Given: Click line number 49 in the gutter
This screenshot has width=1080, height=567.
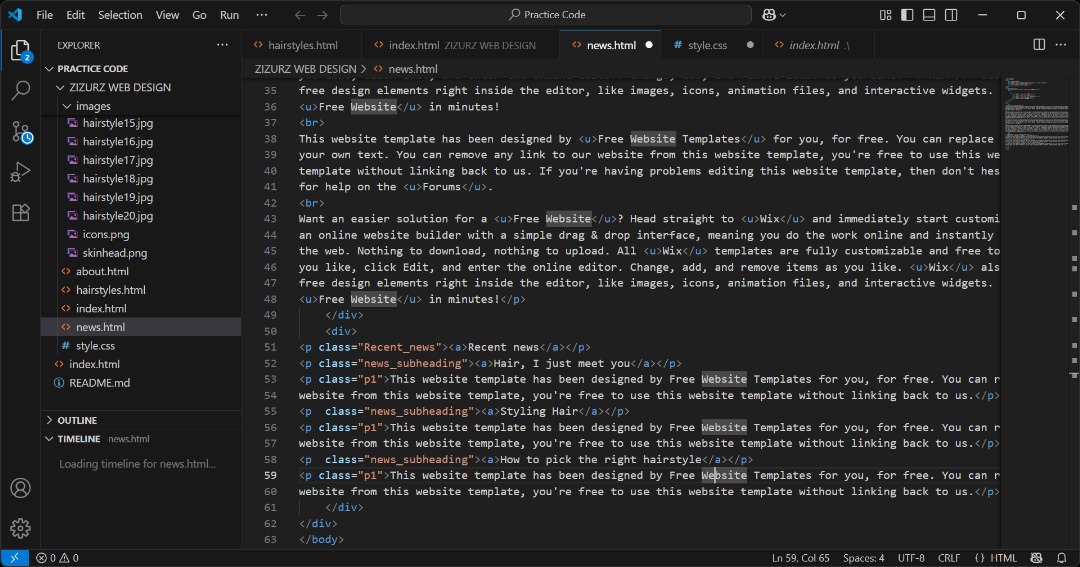Looking at the screenshot, I should click(270, 315).
